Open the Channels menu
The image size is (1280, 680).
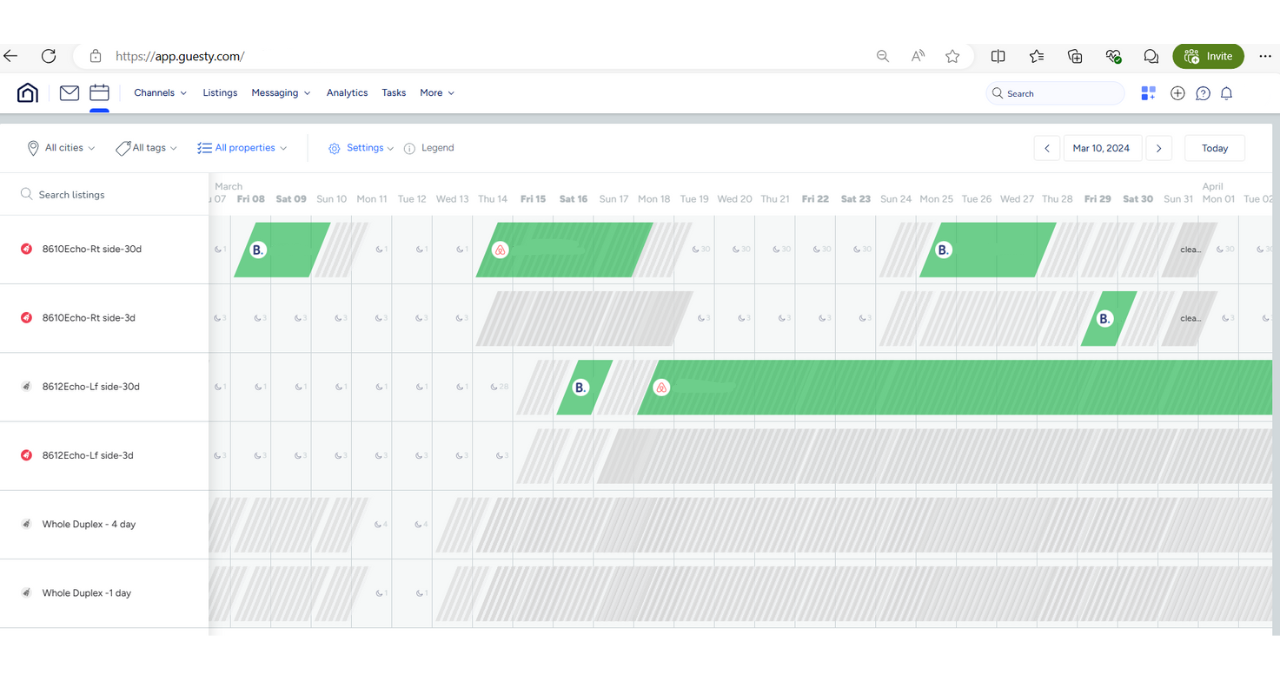click(160, 93)
